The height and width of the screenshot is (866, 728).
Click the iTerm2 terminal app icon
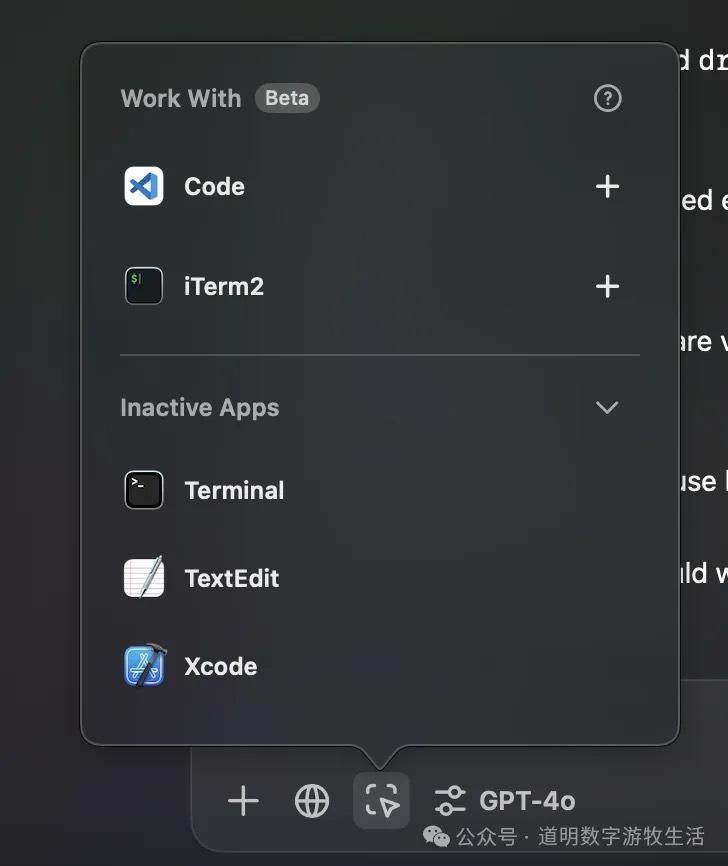(144, 286)
